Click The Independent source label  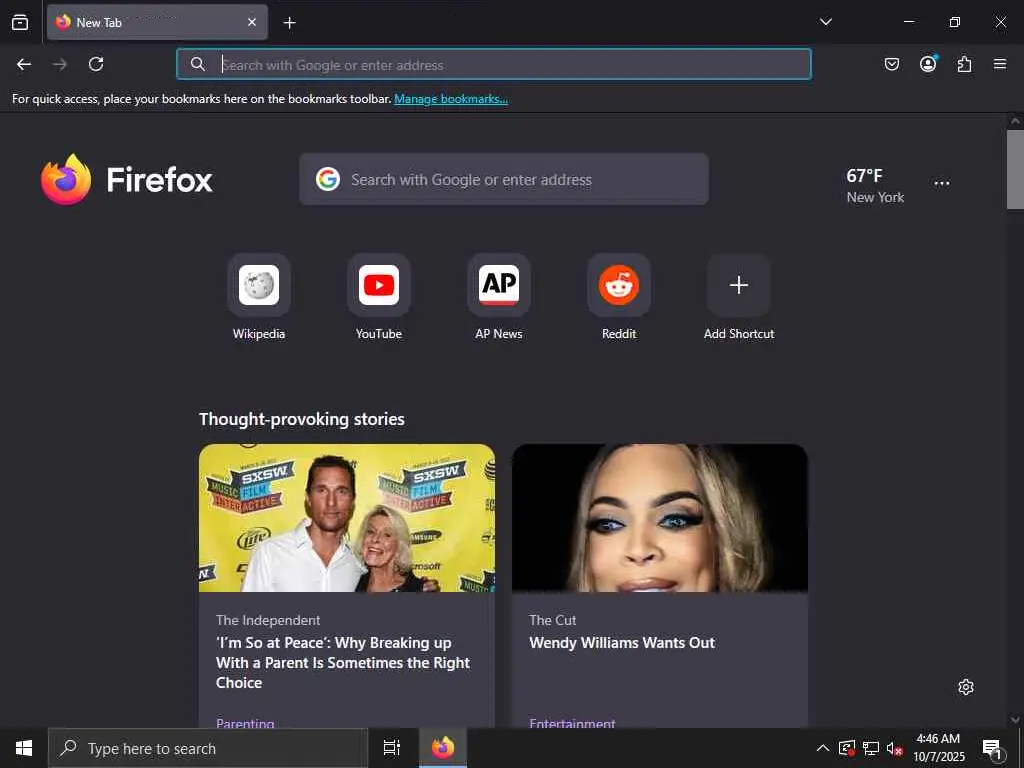(268, 620)
